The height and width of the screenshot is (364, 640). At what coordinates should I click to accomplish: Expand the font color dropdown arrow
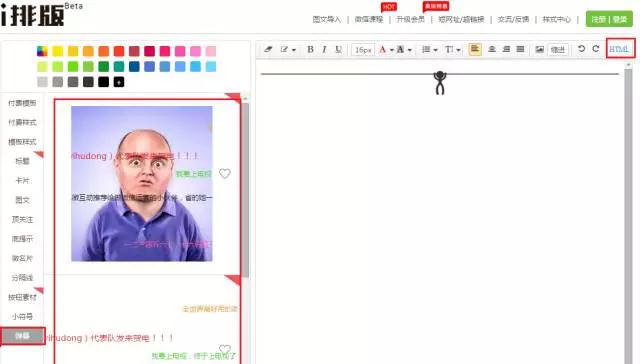tap(392, 50)
